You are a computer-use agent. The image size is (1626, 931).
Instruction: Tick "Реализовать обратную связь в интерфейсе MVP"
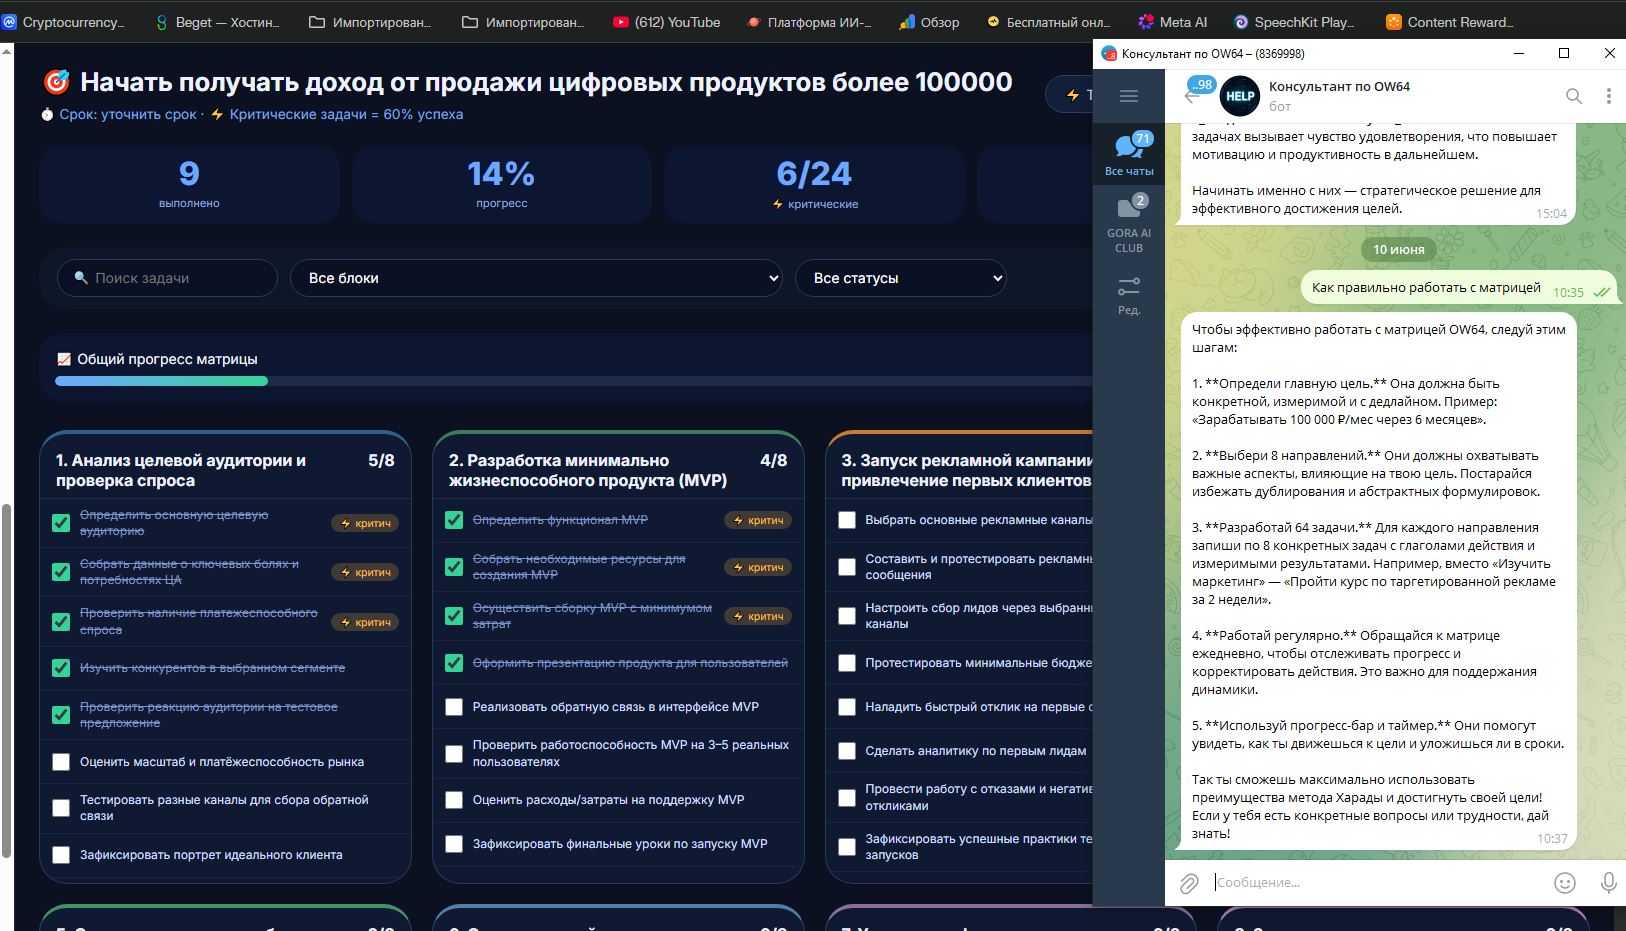click(454, 707)
